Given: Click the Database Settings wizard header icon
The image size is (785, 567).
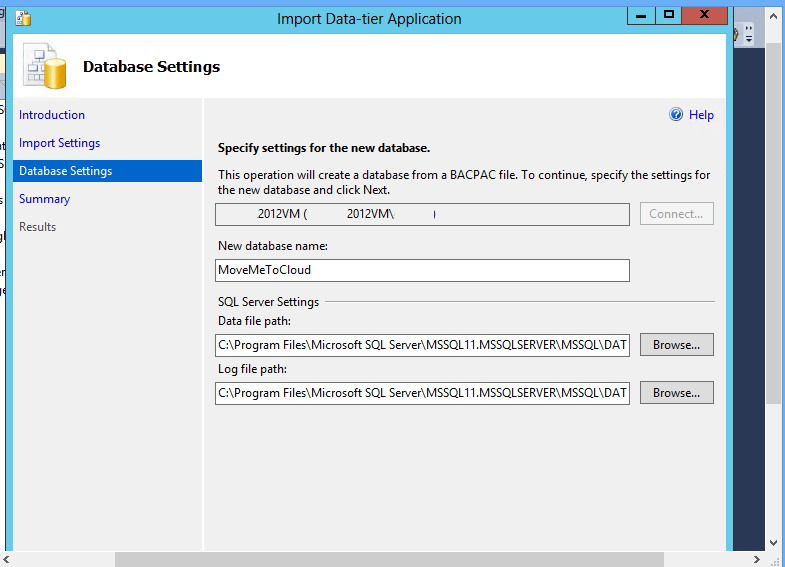Looking at the screenshot, I should click(x=45, y=67).
